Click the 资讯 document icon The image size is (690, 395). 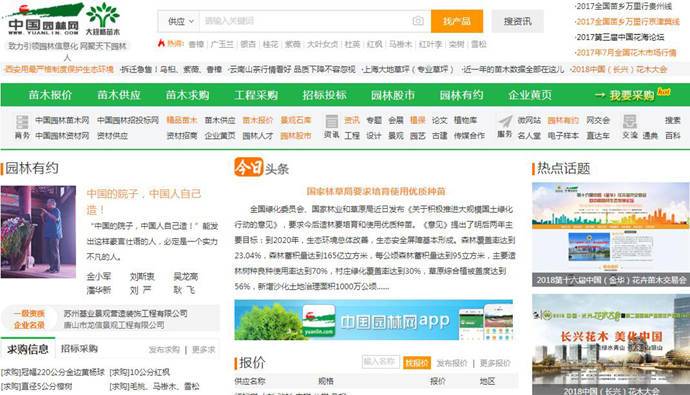click(x=331, y=121)
